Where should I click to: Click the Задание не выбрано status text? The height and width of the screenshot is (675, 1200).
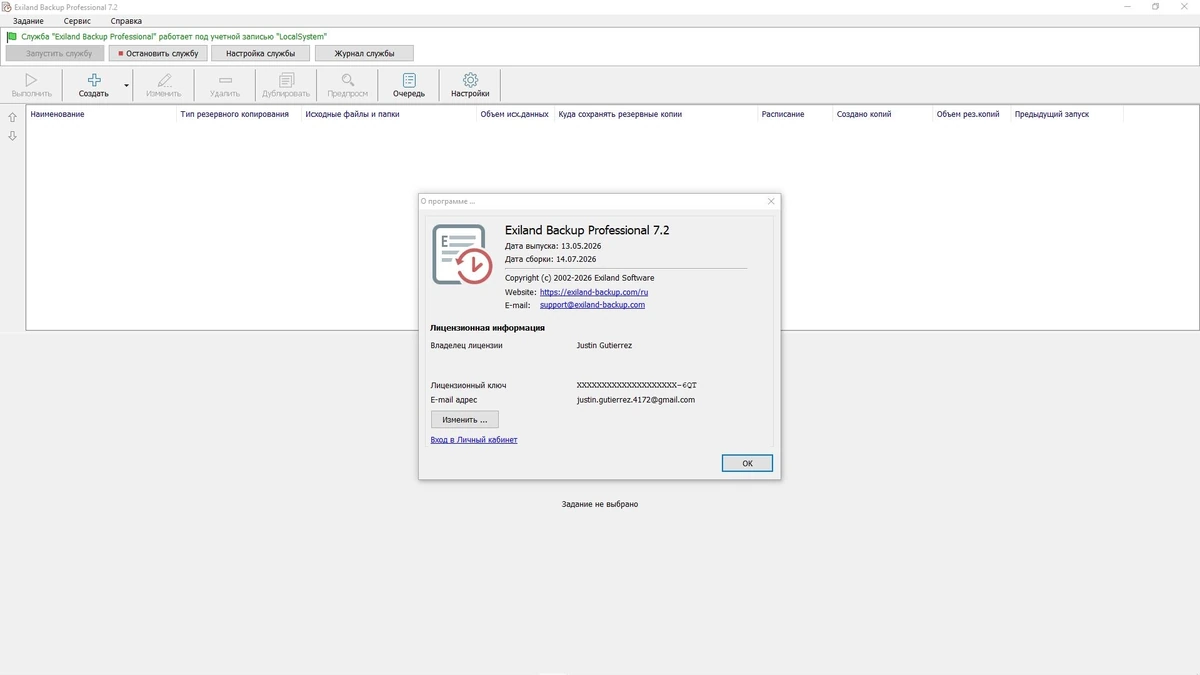[600, 504]
